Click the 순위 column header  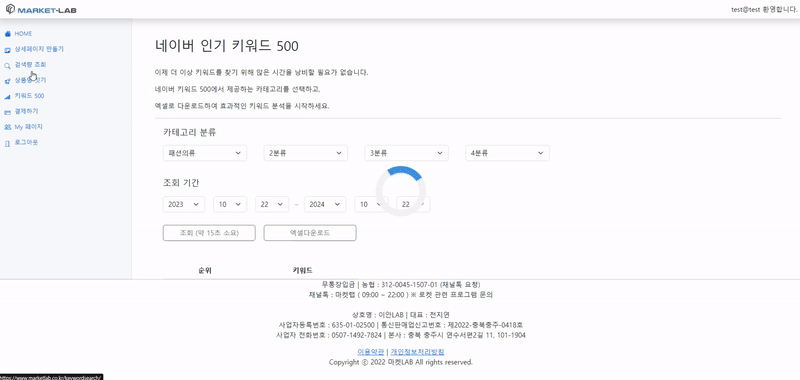point(205,270)
